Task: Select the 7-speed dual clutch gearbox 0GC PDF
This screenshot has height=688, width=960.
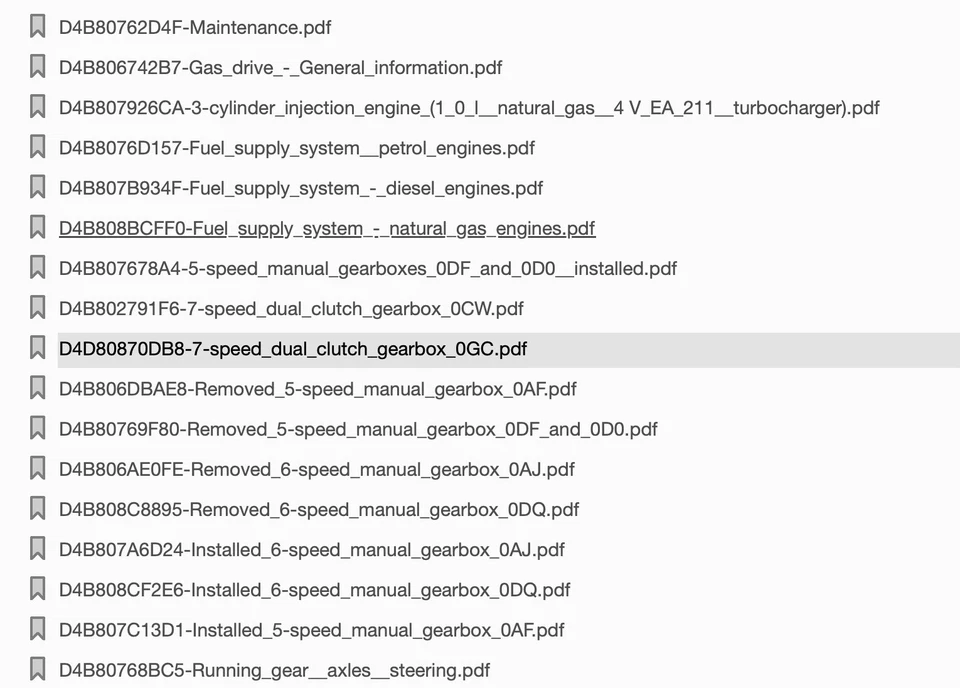Action: tap(293, 350)
